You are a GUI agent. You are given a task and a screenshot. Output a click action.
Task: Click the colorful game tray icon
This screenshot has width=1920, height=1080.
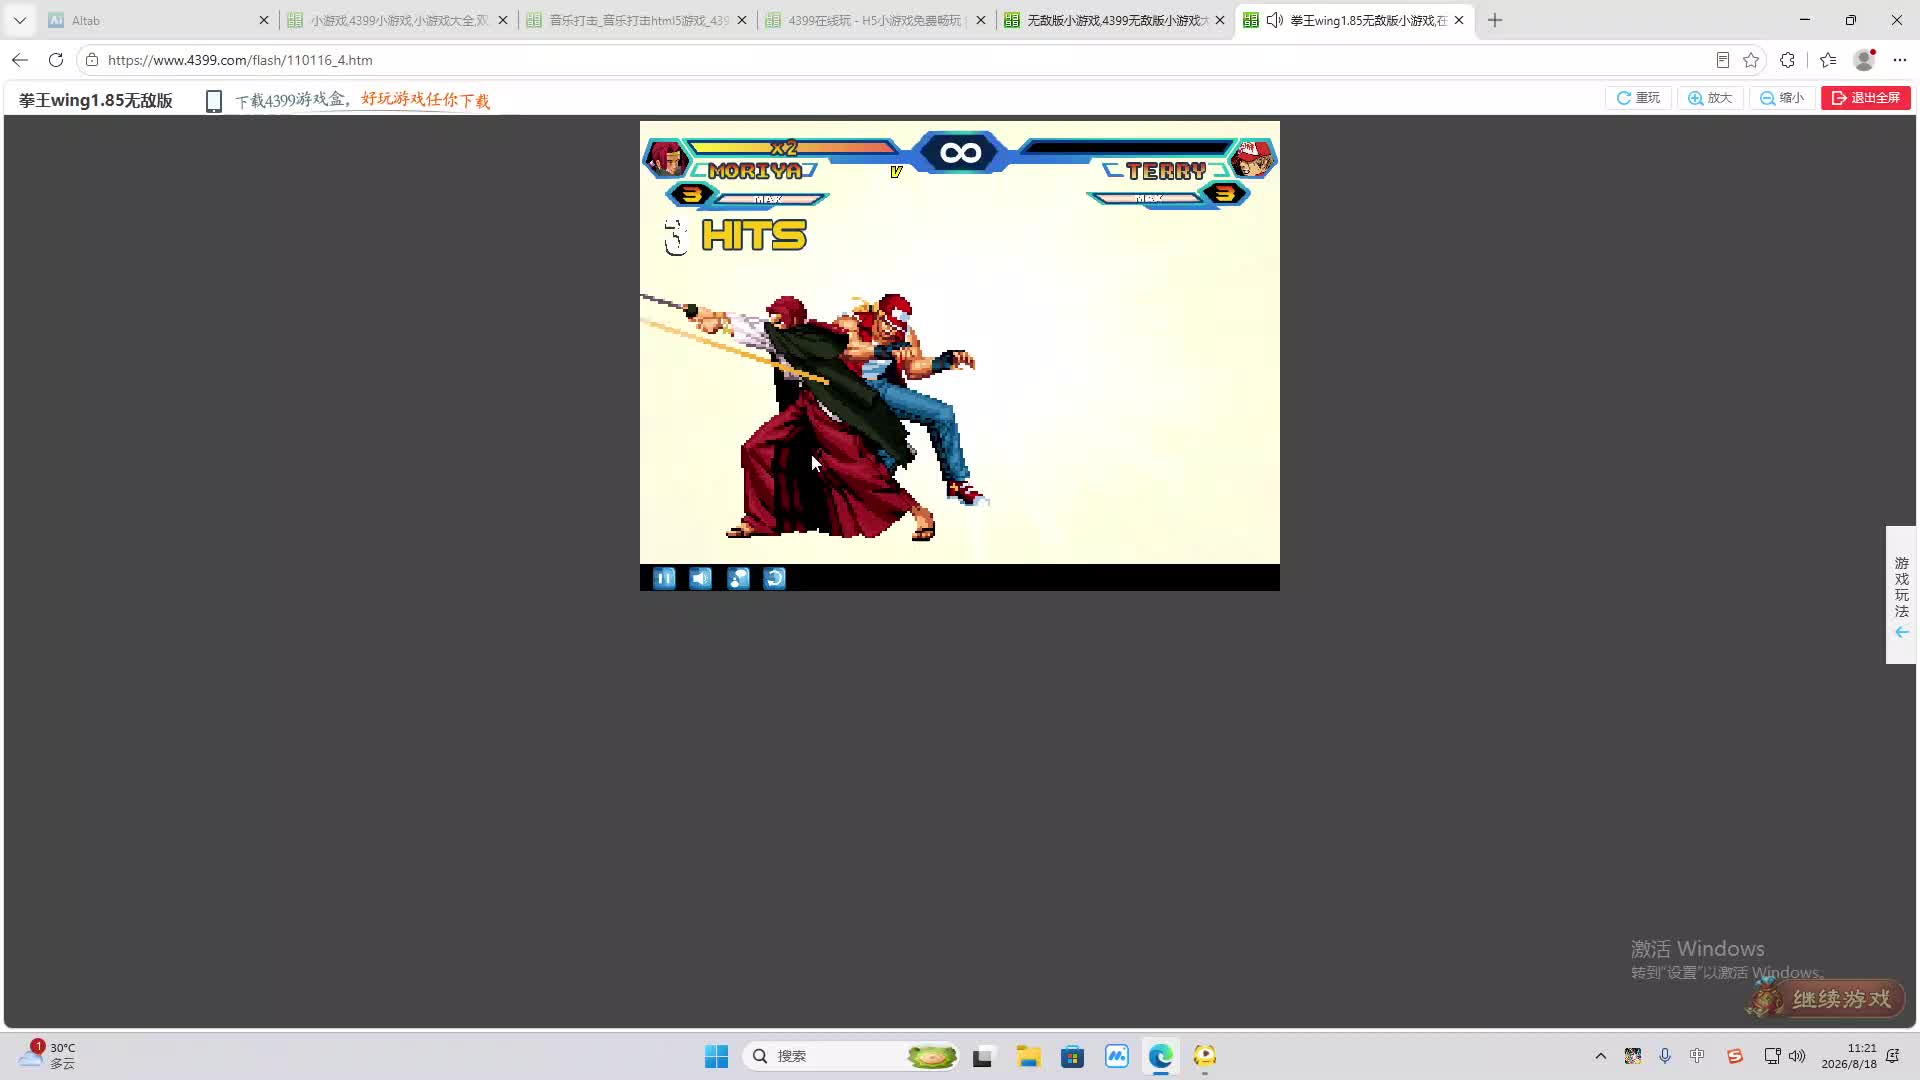pyautogui.click(x=1633, y=1056)
